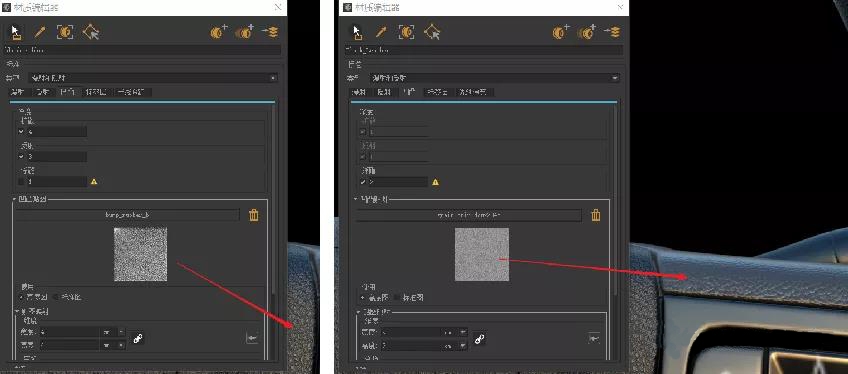
Task: Click the texture name button in right editor
Action: (x=469, y=215)
